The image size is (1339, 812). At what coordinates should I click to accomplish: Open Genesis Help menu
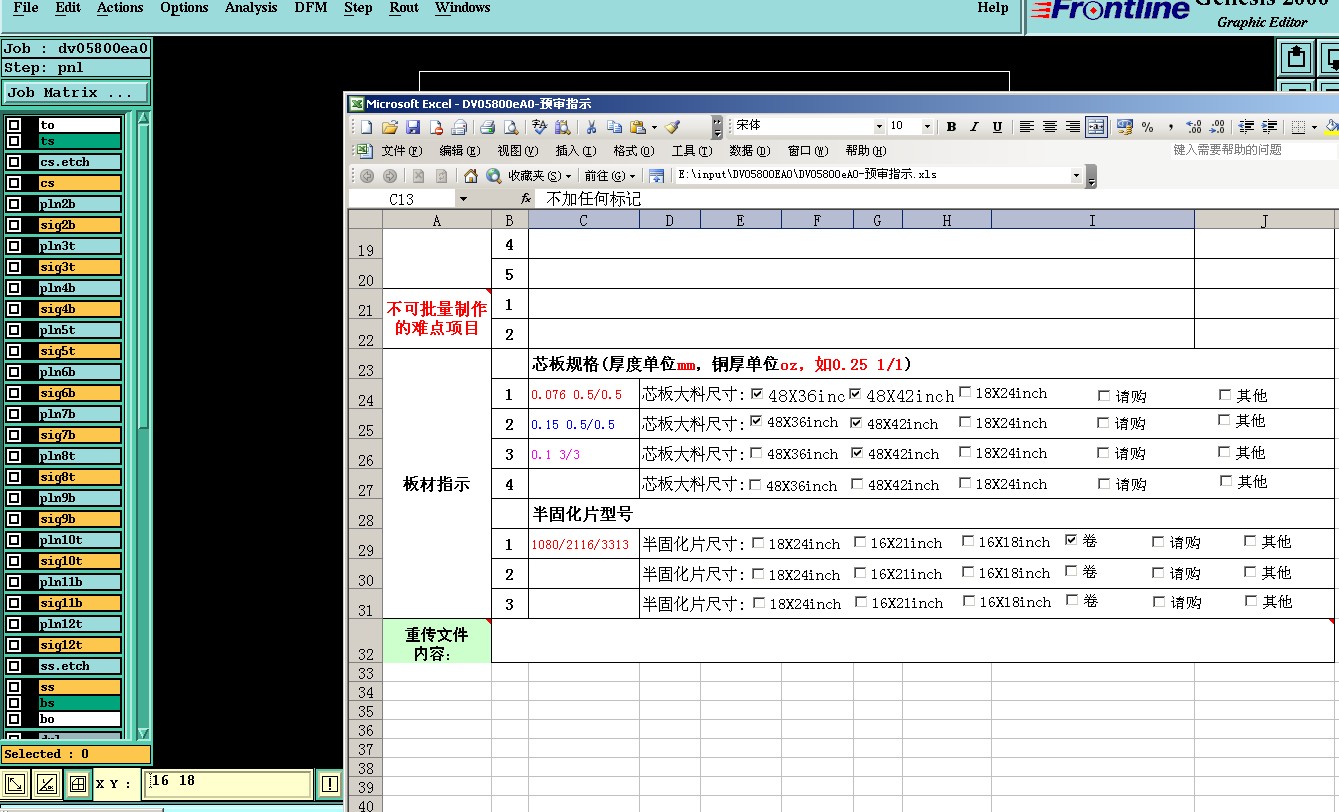coord(992,8)
